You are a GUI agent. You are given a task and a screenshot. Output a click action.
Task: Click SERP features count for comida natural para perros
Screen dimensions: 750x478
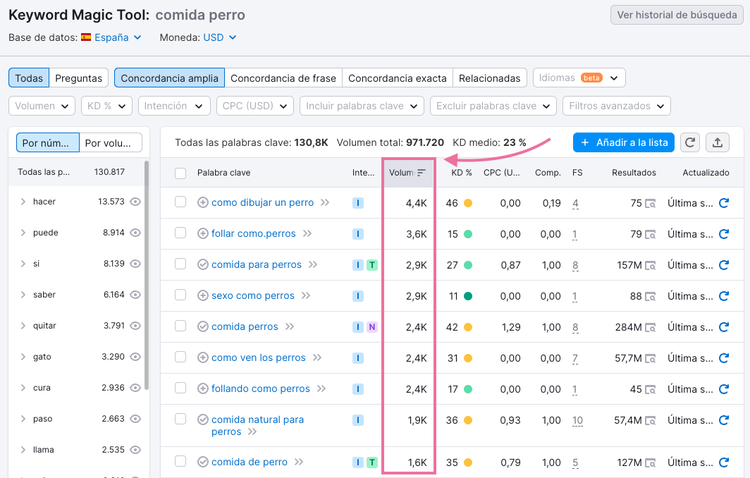(577, 421)
